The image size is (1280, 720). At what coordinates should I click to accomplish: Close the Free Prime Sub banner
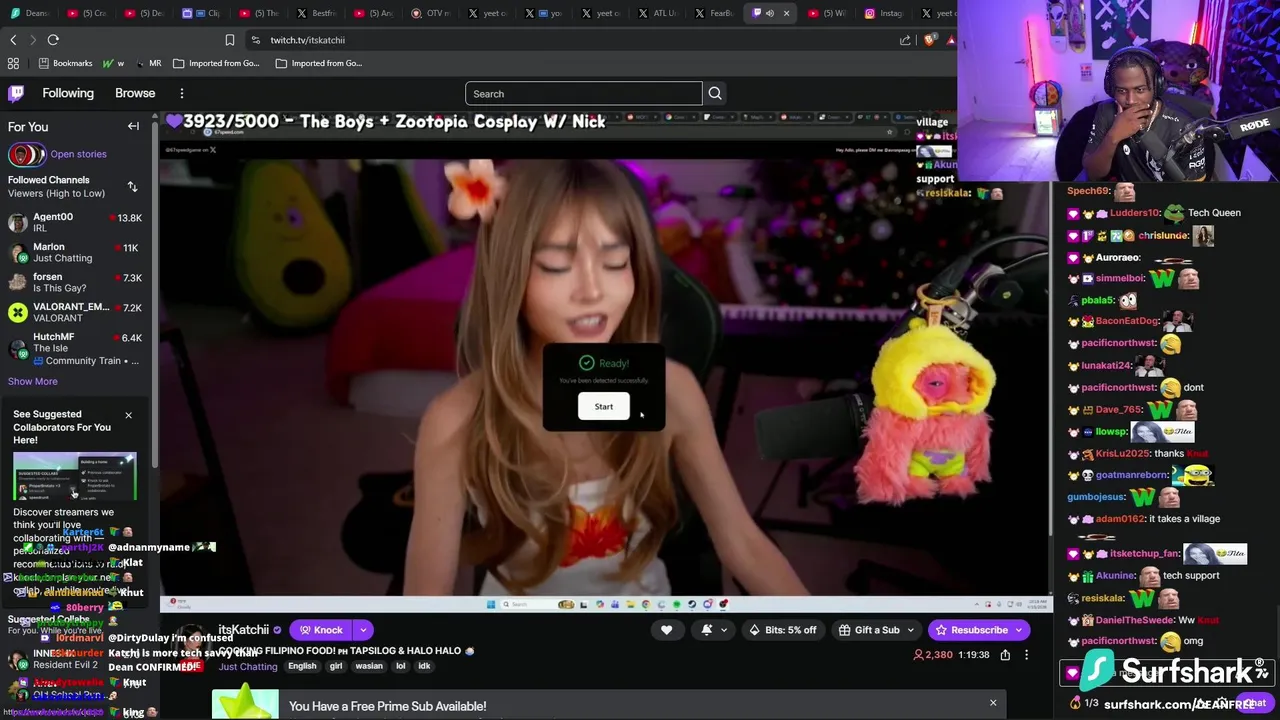tap(993, 703)
